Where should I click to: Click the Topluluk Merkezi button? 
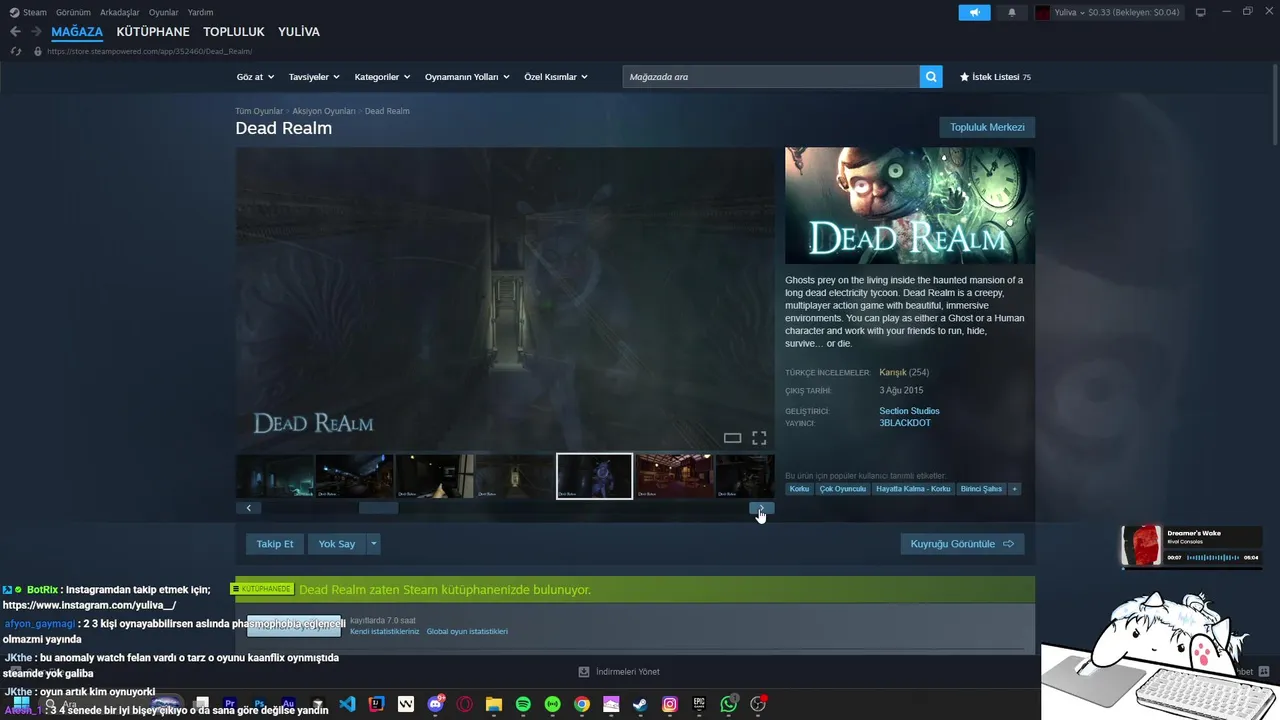(x=987, y=127)
